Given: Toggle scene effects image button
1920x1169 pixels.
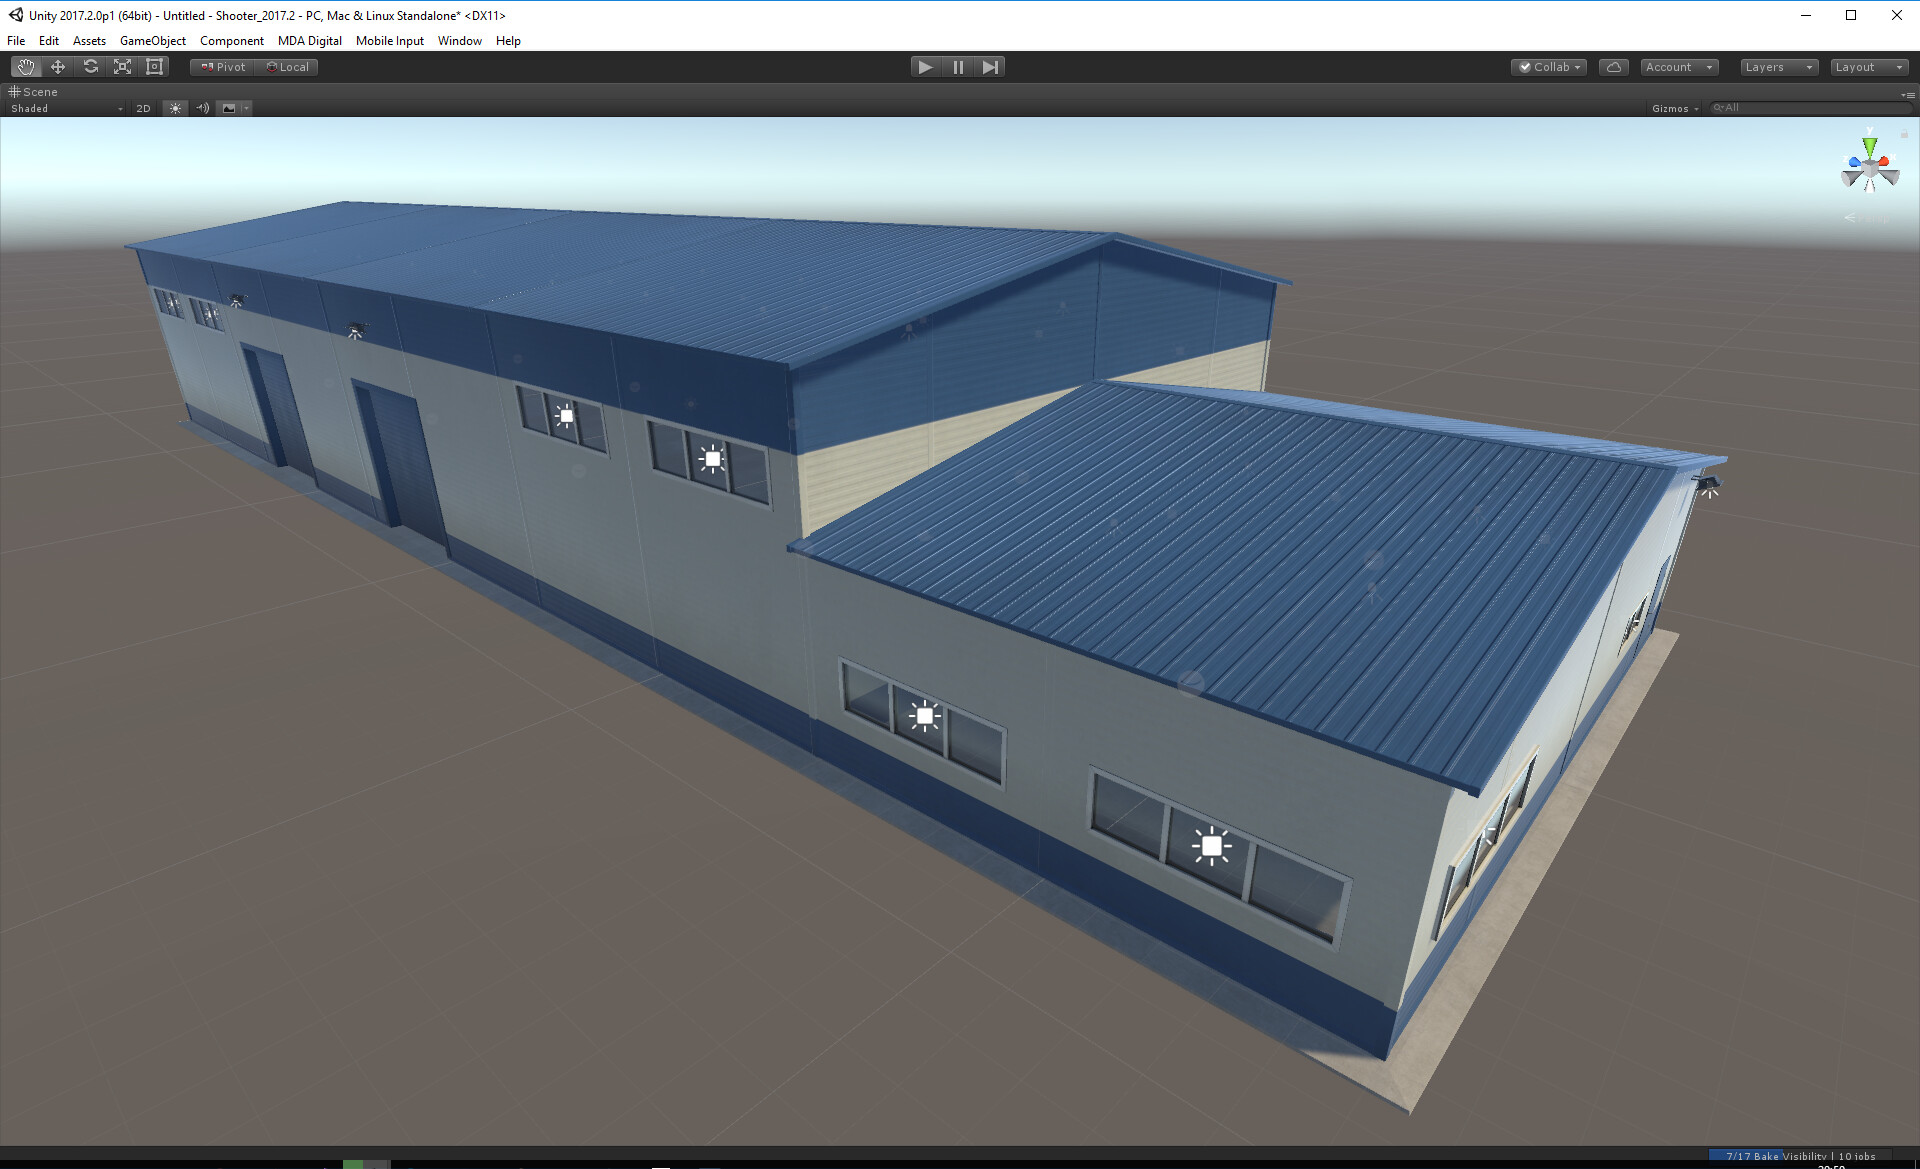Looking at the screenshot, I should (229, 108).
